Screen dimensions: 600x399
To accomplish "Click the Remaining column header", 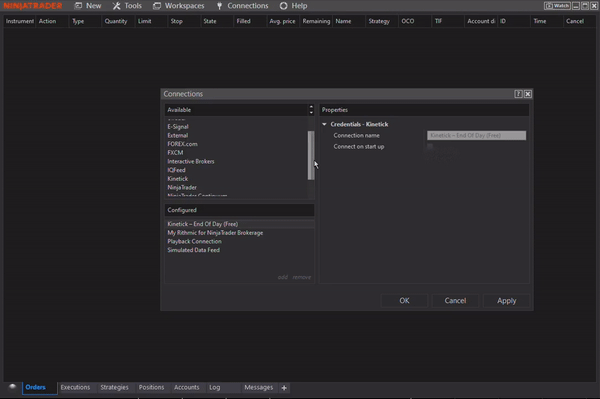I will [316, 21].
